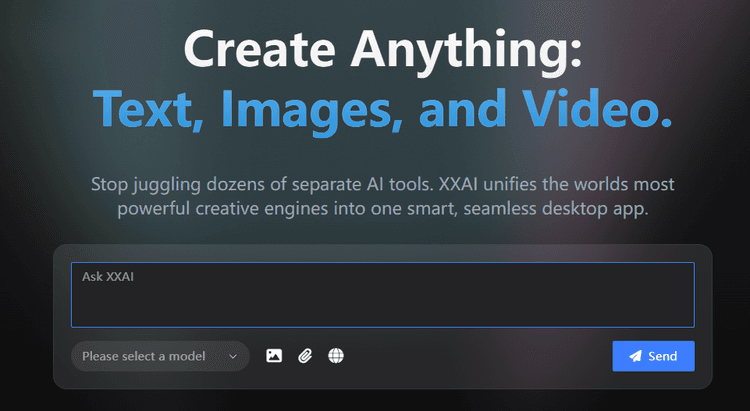Click the 'Create Anything:' white heading

pos(382,50)
